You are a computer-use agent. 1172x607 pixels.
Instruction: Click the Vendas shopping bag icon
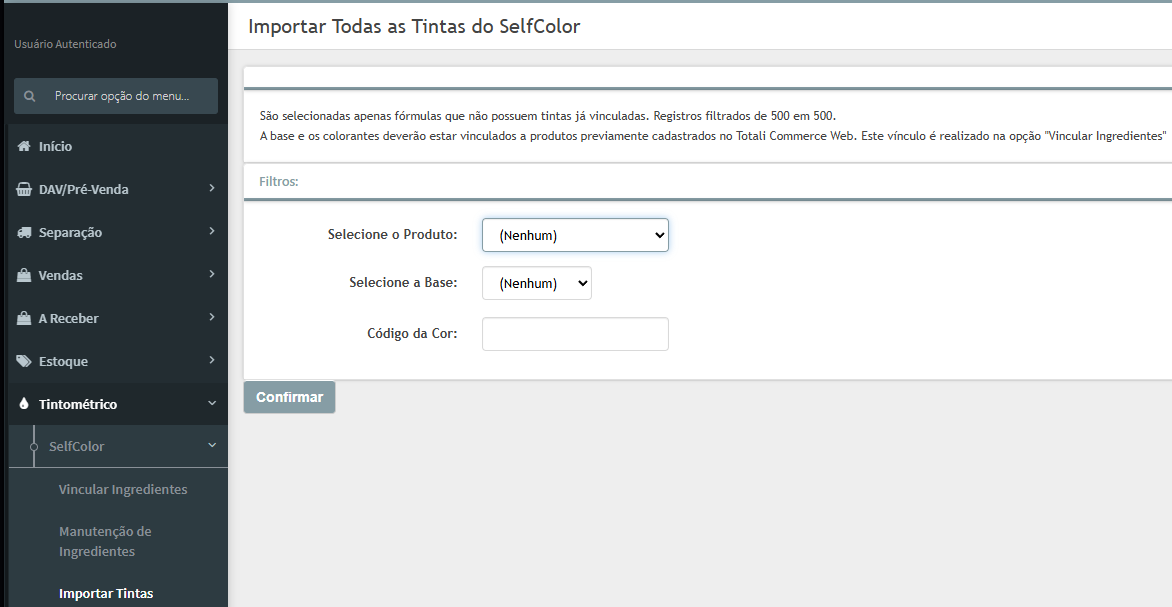pos(24,275)
